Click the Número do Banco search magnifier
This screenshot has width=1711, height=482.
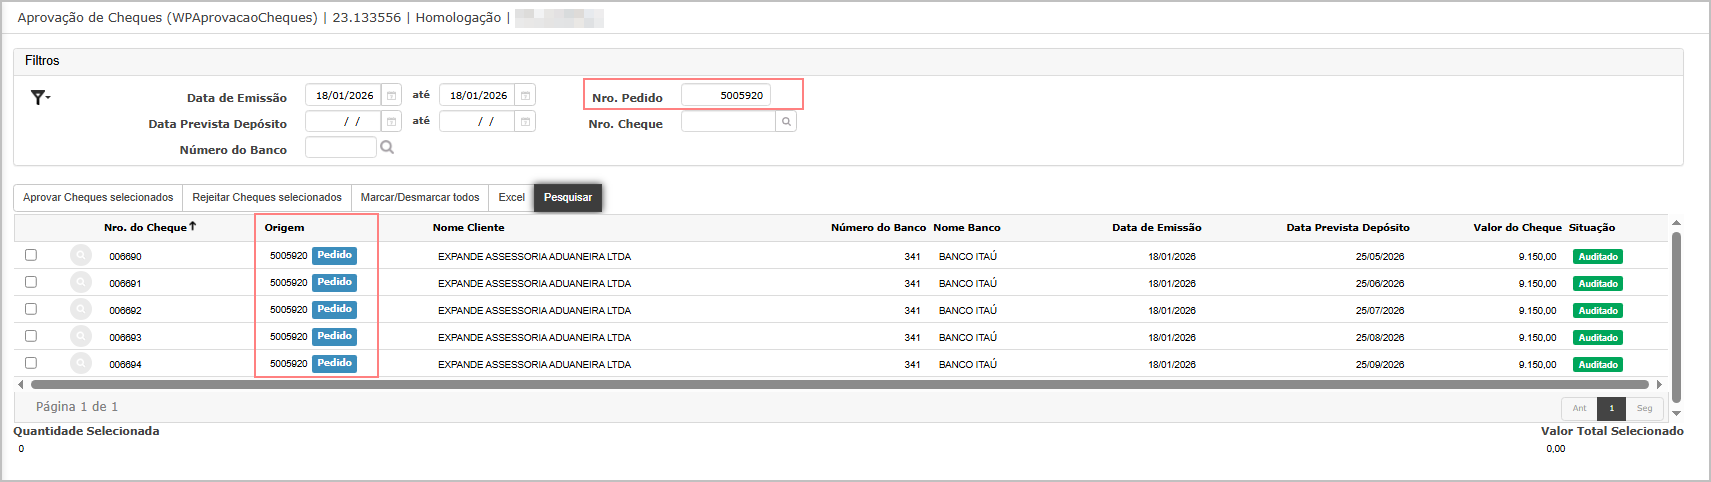(387, 148)
